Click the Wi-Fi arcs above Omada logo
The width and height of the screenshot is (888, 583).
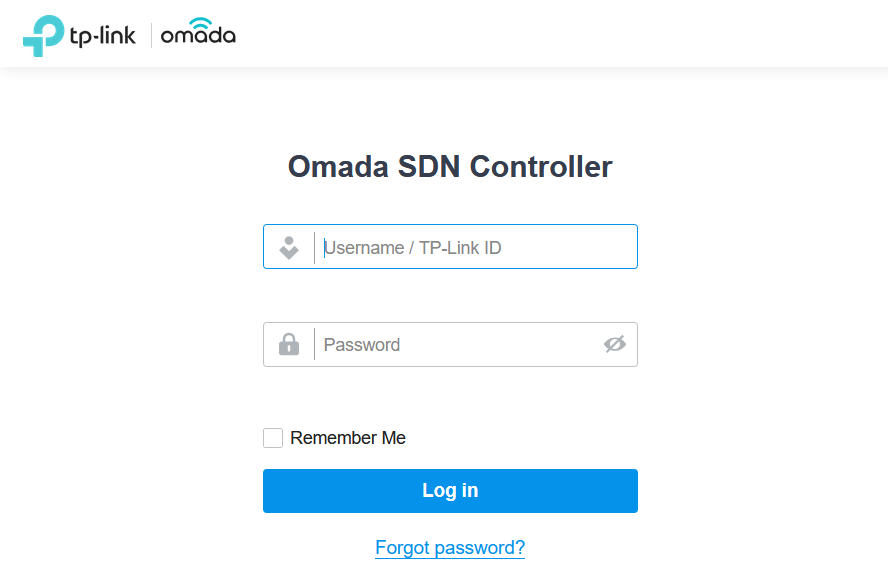(x=200, y=23)
